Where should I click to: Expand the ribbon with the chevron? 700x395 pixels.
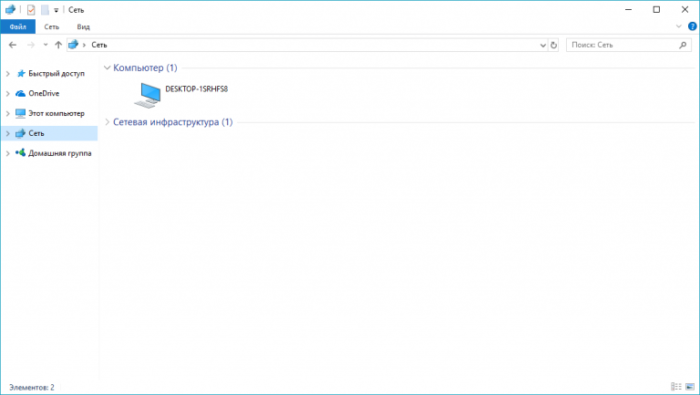[x=679, y=27]
